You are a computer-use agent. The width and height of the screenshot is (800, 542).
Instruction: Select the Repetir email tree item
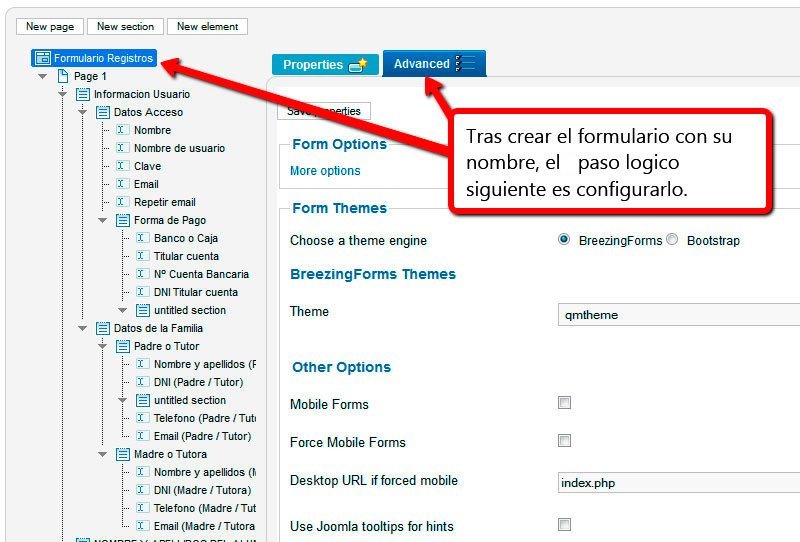165,202
